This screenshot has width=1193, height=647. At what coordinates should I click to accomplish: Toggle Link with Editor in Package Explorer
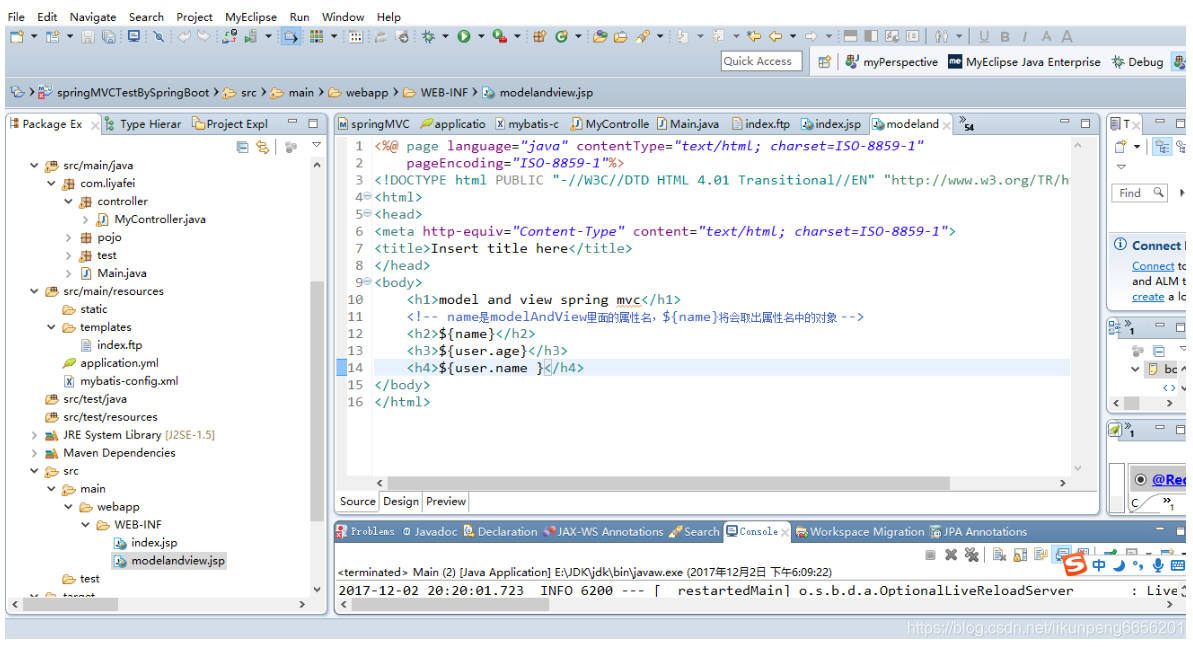point(262,147)
